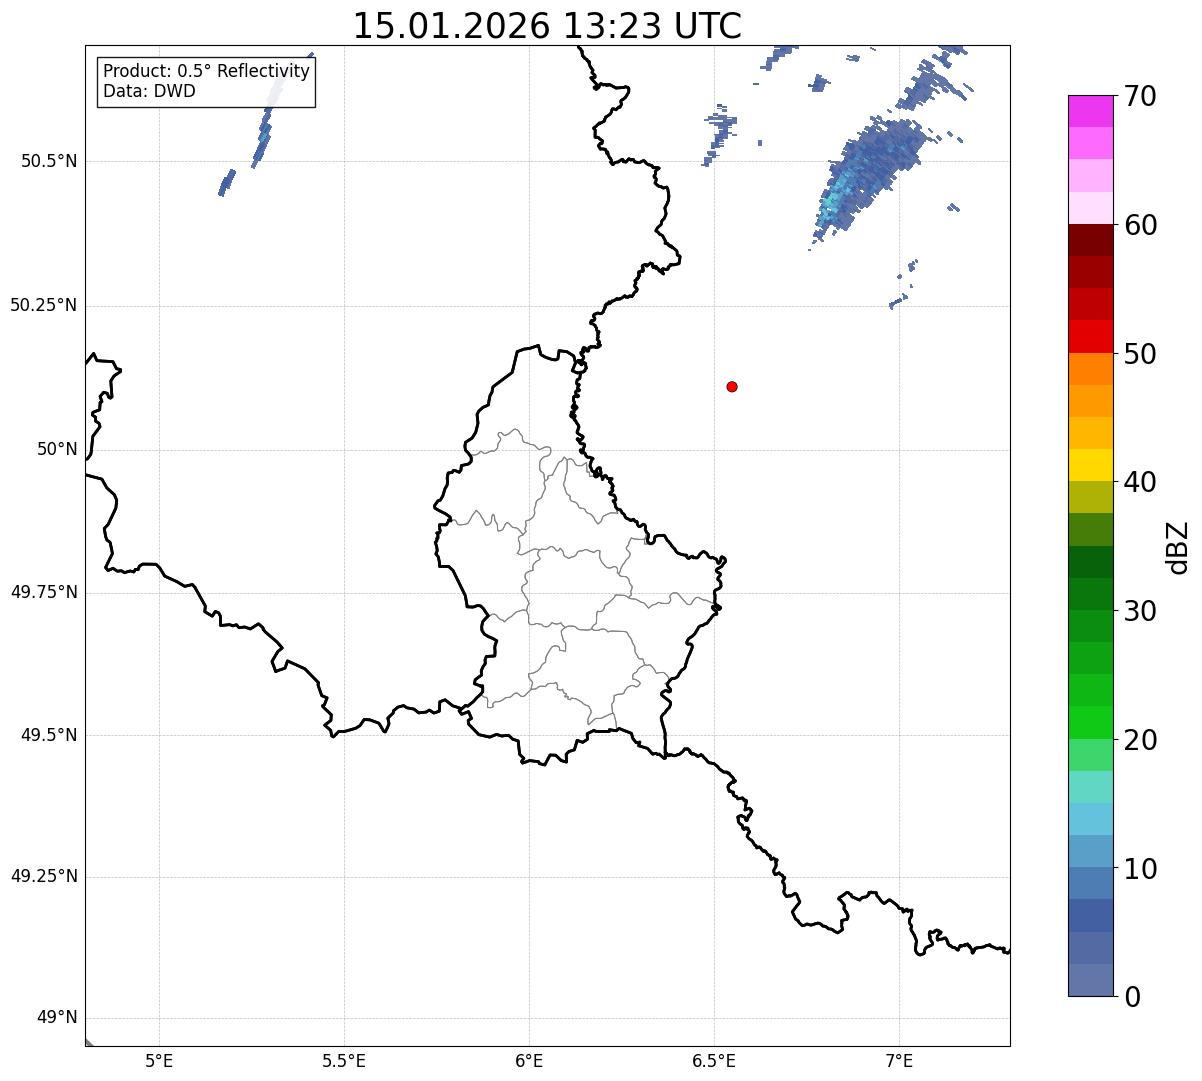Click the 6°E longitude label

tap(529, 1060)
